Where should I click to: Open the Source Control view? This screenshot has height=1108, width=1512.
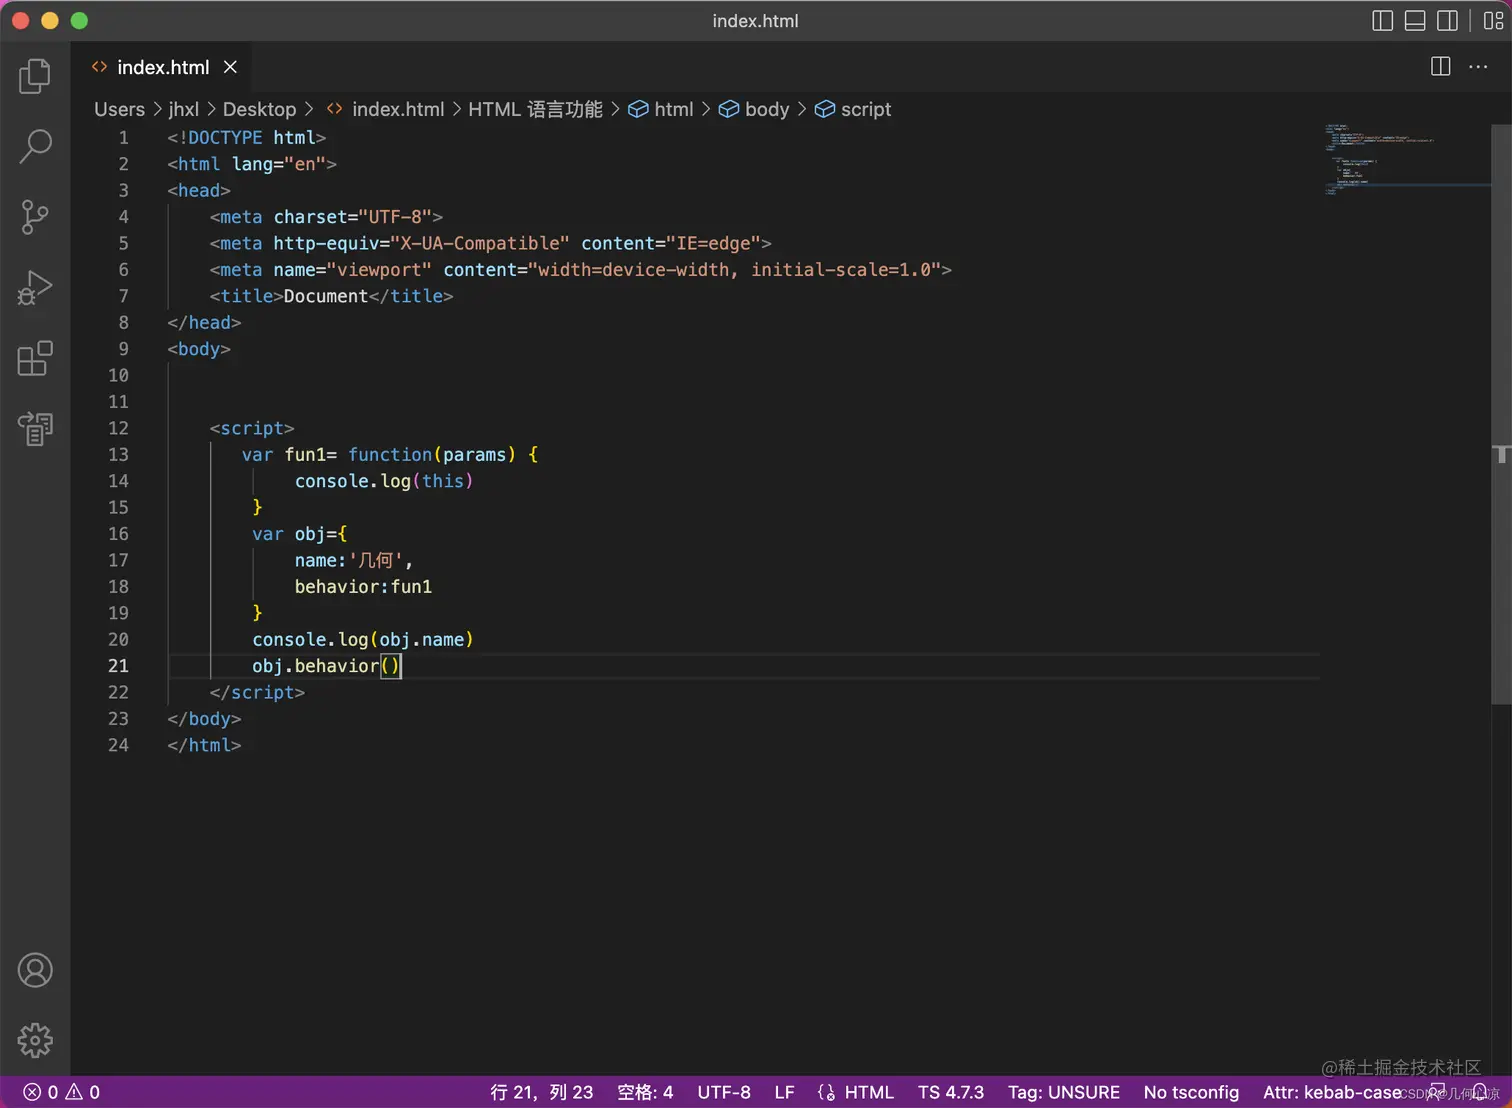(x=35, y=217)
